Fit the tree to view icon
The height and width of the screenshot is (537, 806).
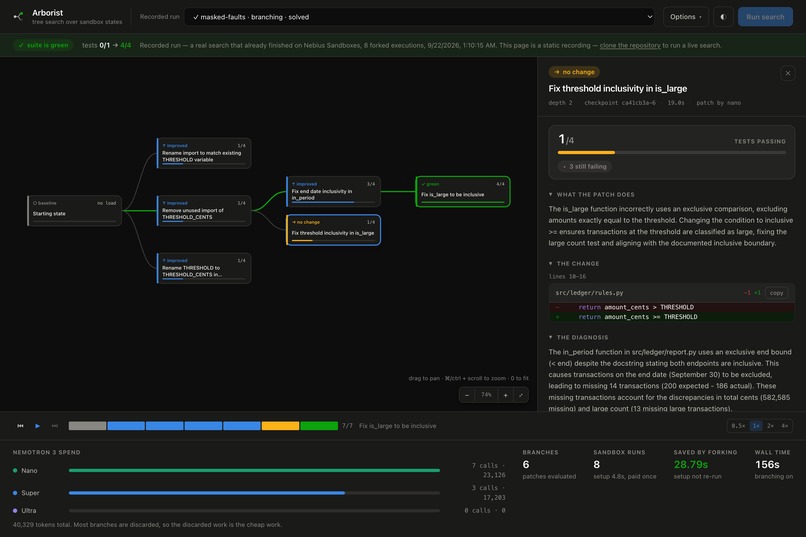tap(520, 395)
